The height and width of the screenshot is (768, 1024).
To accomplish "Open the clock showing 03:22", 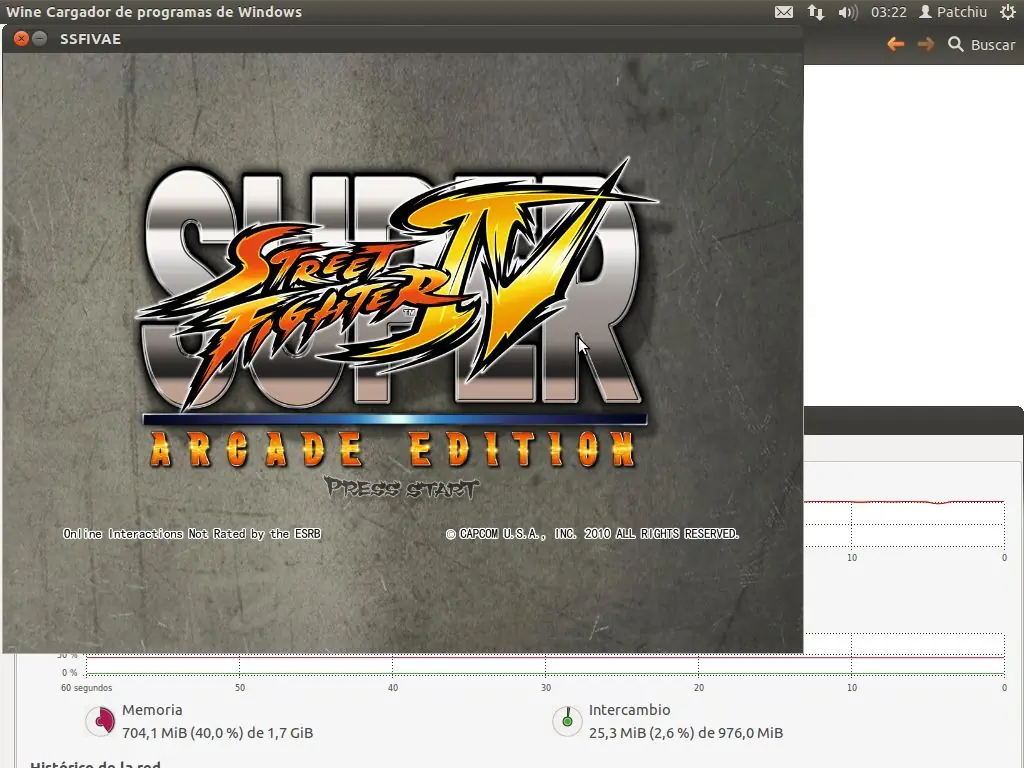I will pyautogui.click(x=889, y=12).
